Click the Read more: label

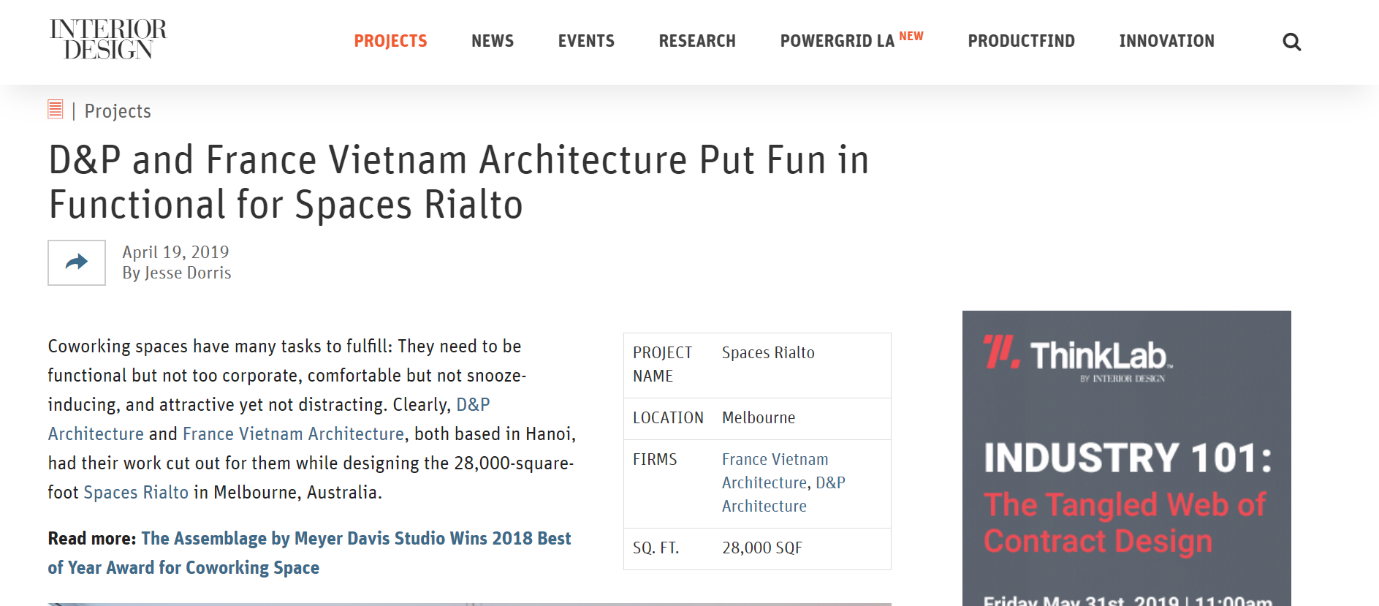coord(92,538)
